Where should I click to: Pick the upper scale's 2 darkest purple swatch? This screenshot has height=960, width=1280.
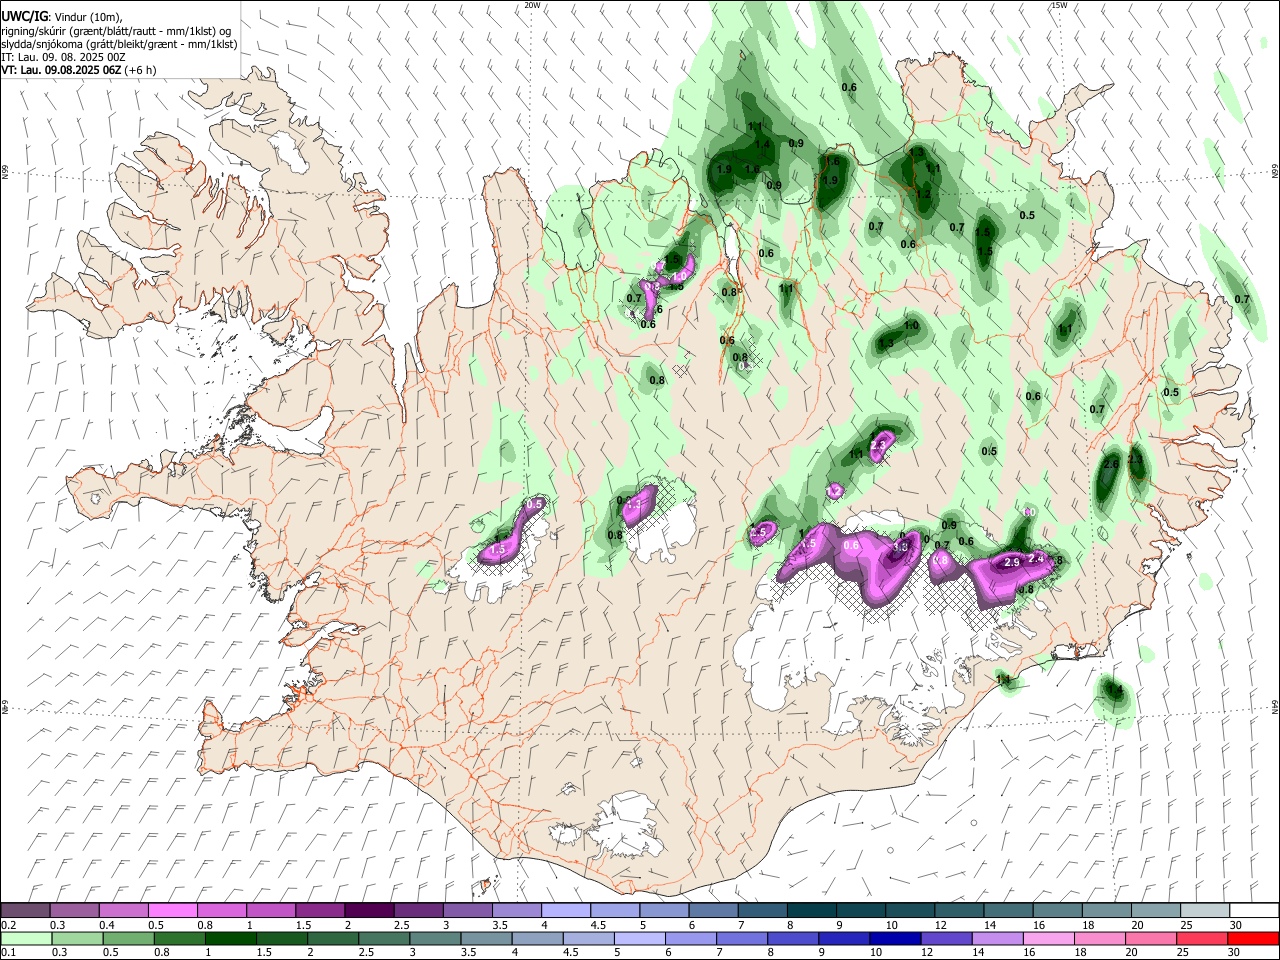[369, 911]
